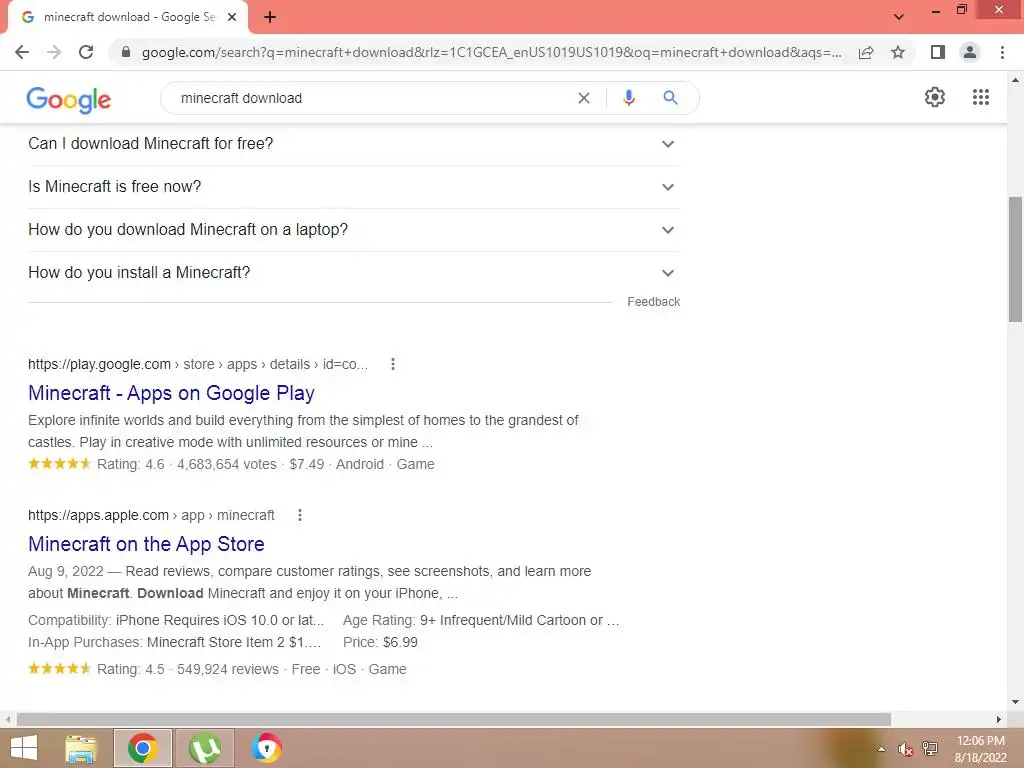Viewport: 1024px width, 768px height.
Task: Click 'Compatibility: iPhone Requires iOS 10.0' text
Action: point(176,620)
